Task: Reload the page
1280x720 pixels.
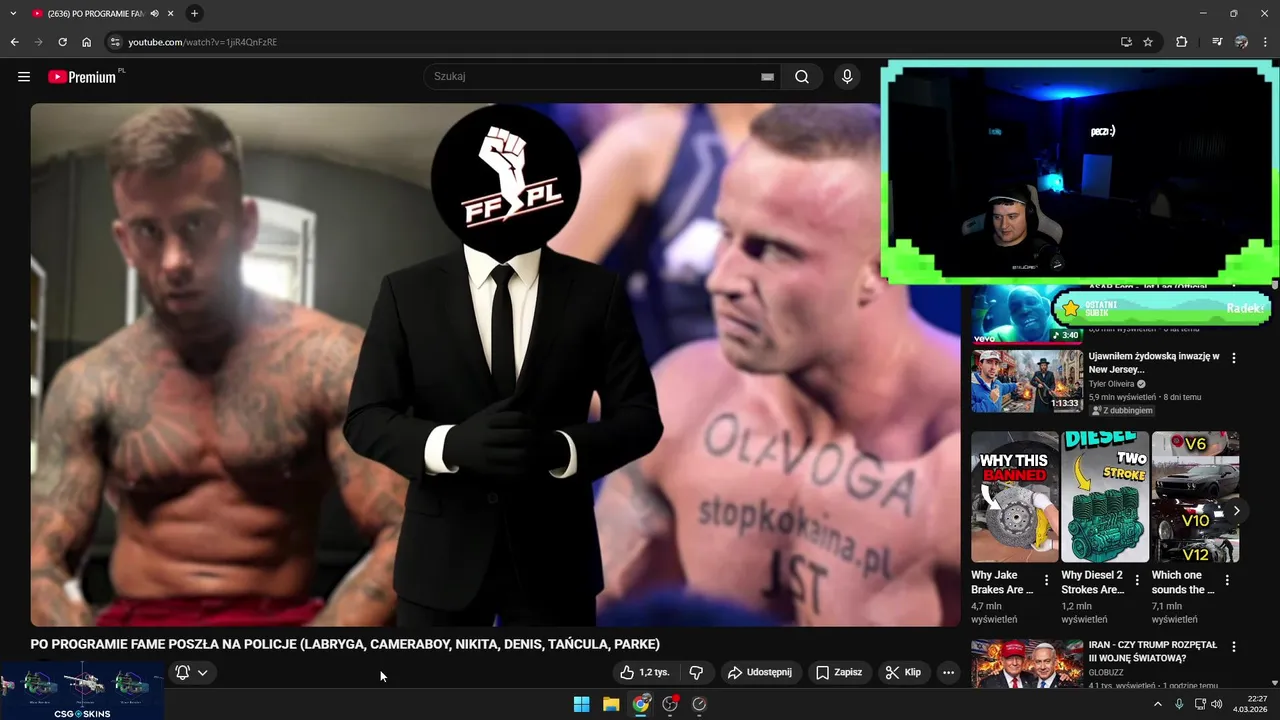Action: pos(62,42)
